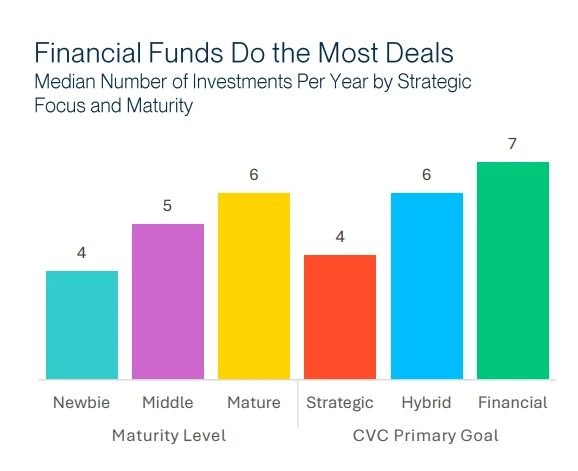Select the Hybrid axis label
Viewport: 578px width, 471px height.
point(426,403)
